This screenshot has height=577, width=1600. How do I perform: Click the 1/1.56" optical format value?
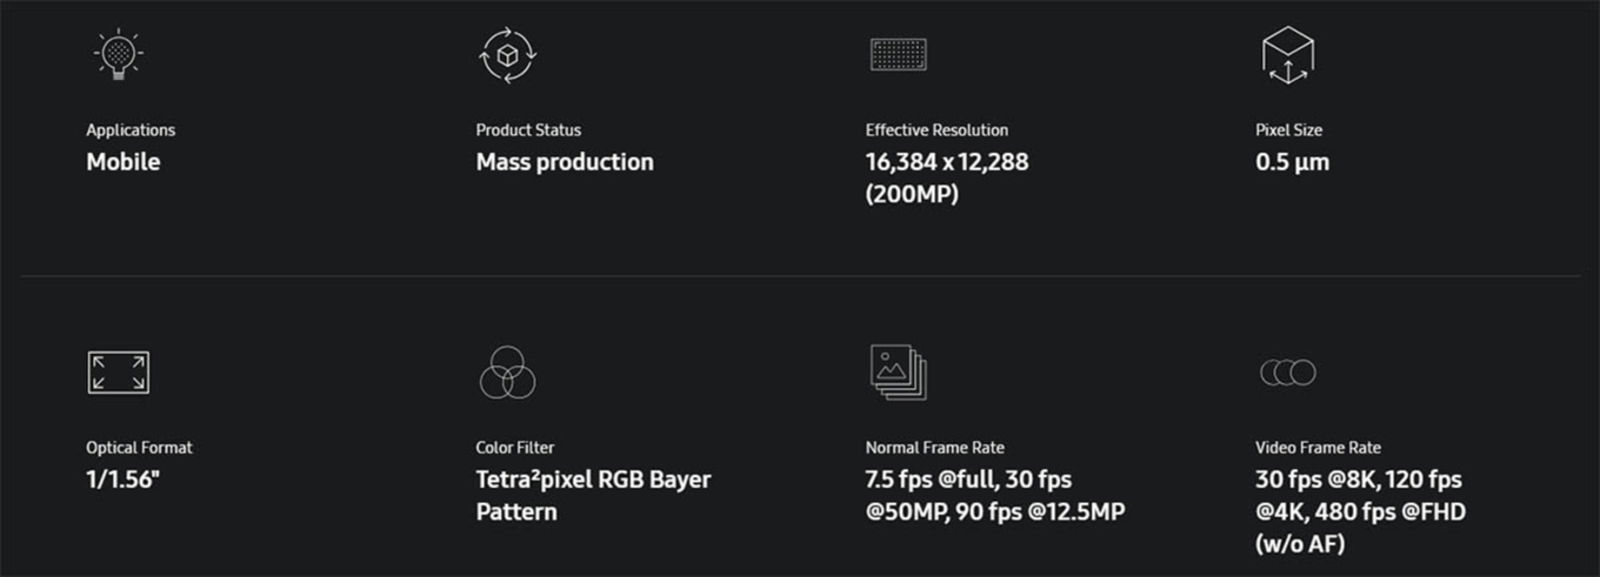coord(123,480)
